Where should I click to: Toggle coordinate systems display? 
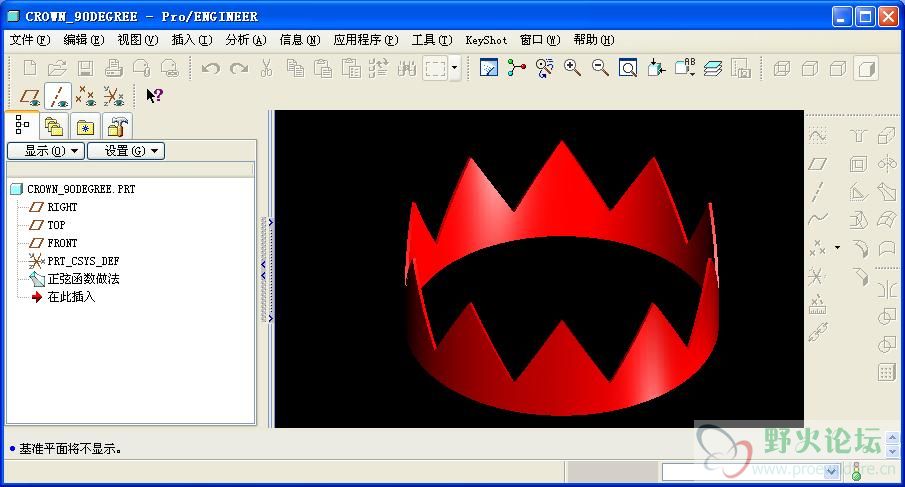(x=114, y=96)
